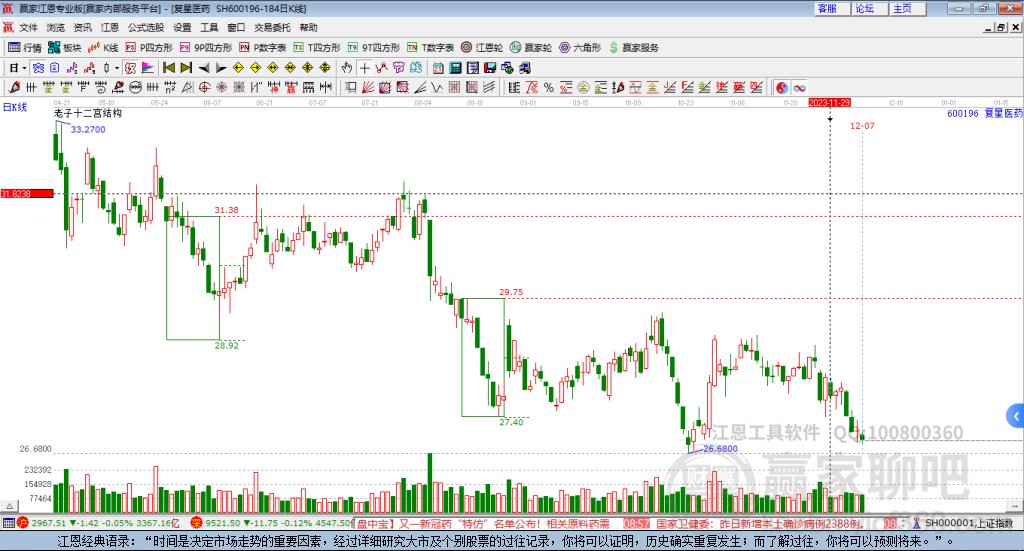Open the 六角形 hexagon tool
Viewport: 1024px width, 551px height.
point(580,48)
